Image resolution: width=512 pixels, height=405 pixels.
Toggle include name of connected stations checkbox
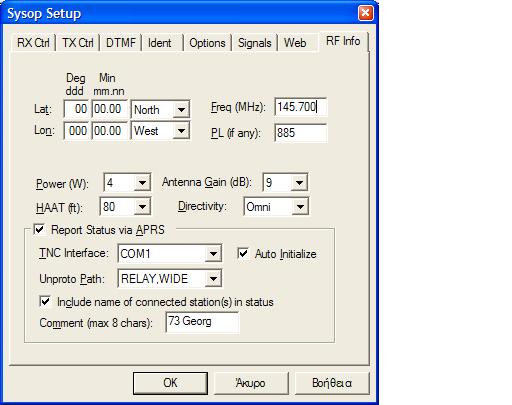tap(45, 301)
